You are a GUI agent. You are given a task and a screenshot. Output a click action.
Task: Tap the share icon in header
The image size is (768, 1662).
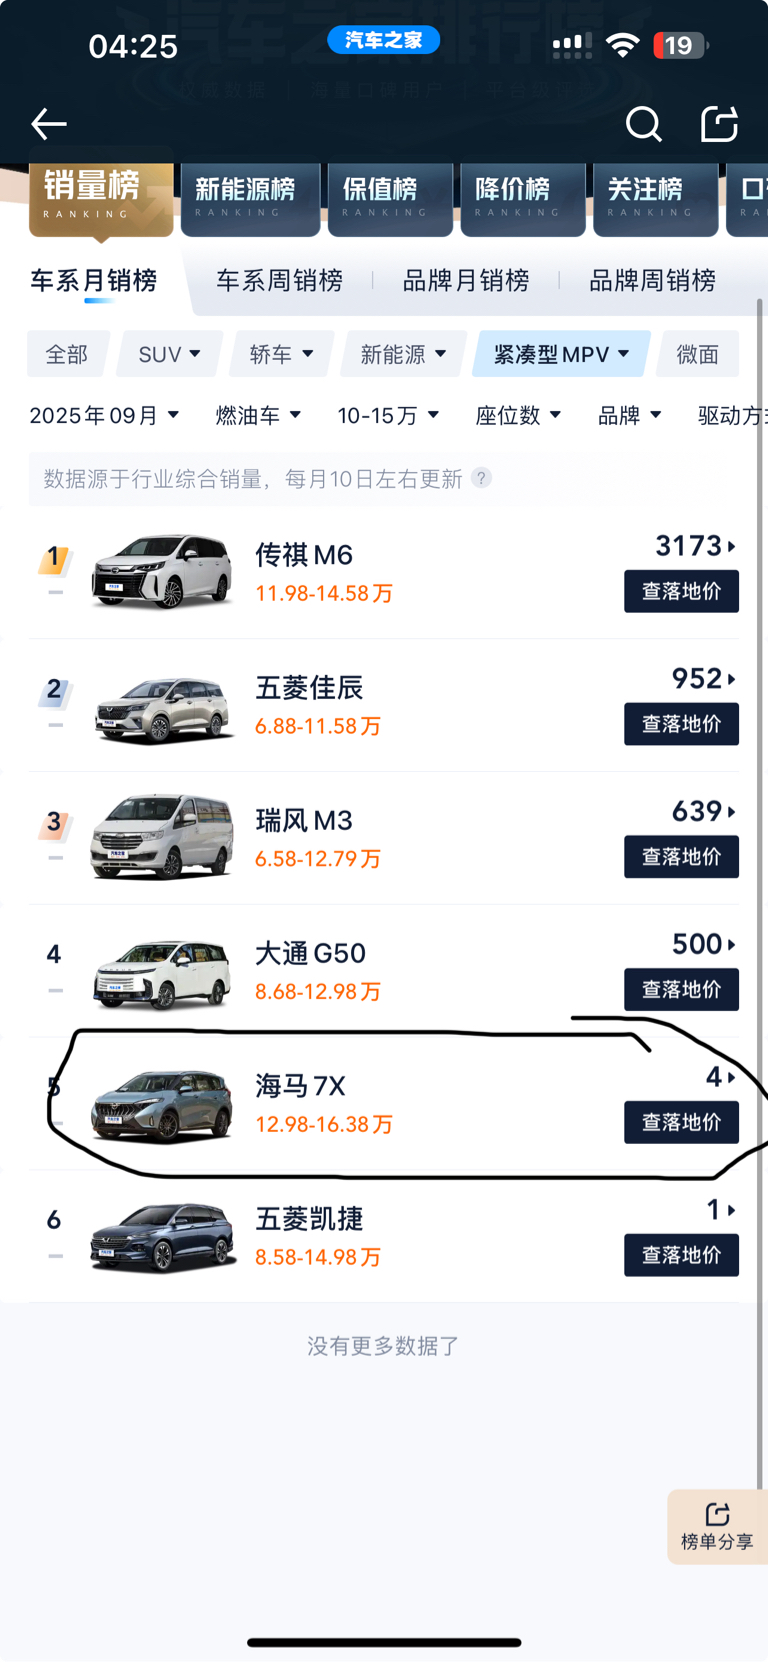pyautogui.click(x=719, y=123)
